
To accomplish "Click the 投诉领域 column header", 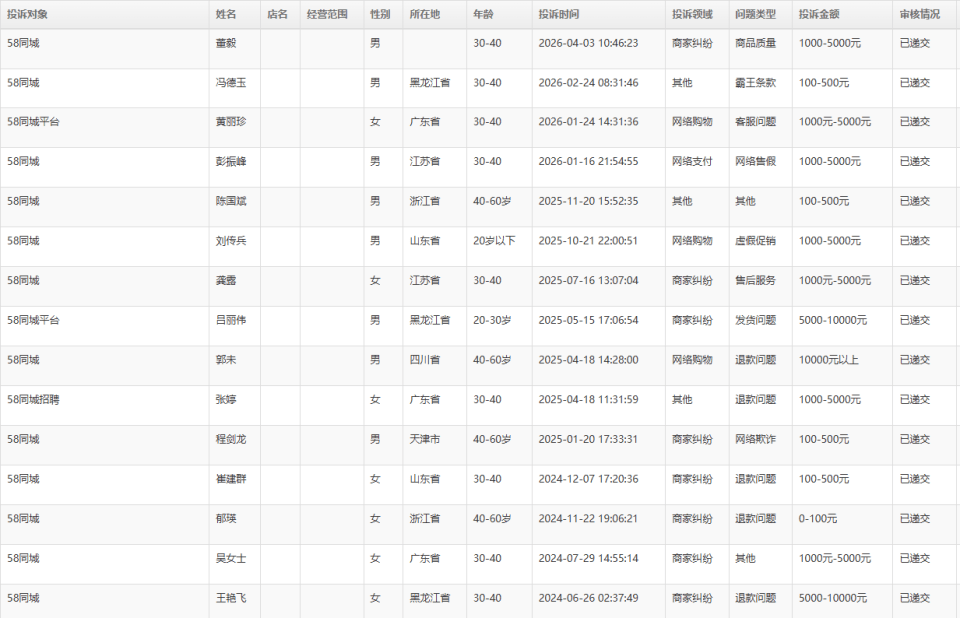I will pos(697,14).
